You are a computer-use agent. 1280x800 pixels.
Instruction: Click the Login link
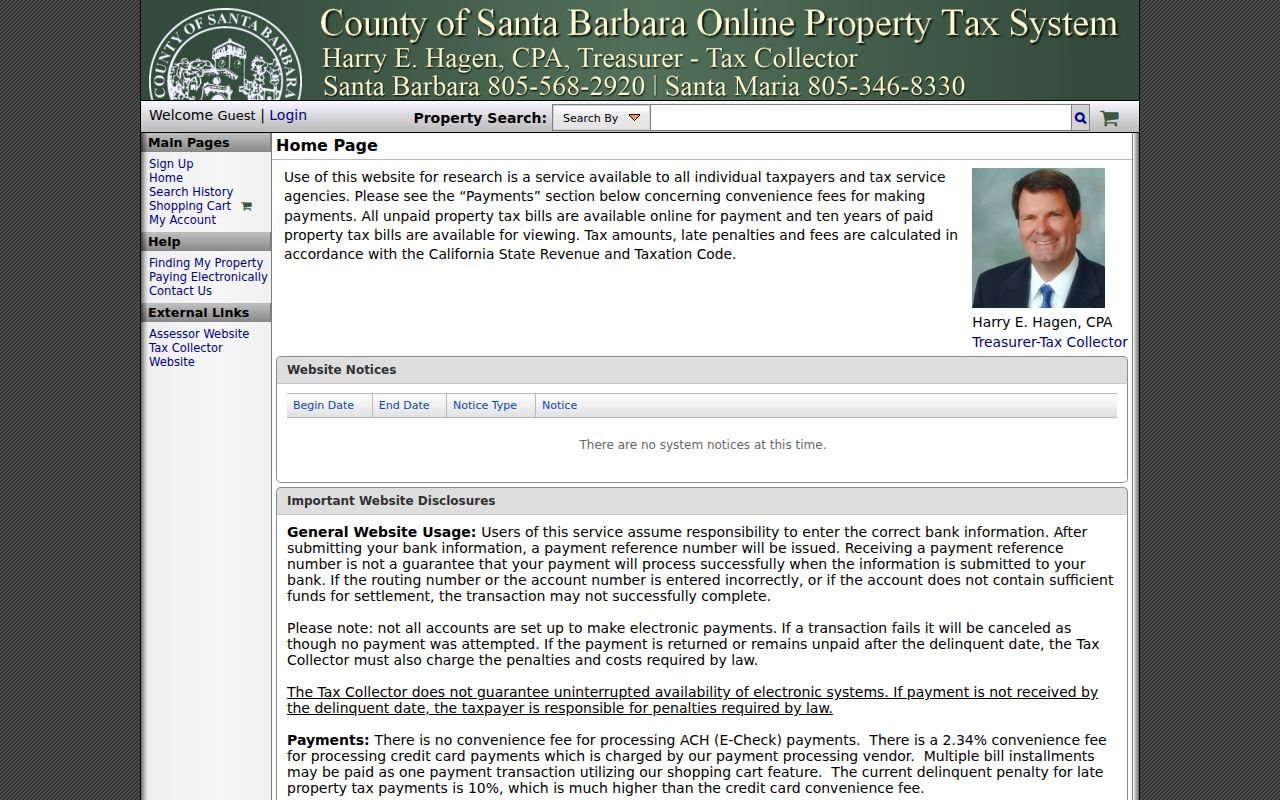tap(288, 115)
